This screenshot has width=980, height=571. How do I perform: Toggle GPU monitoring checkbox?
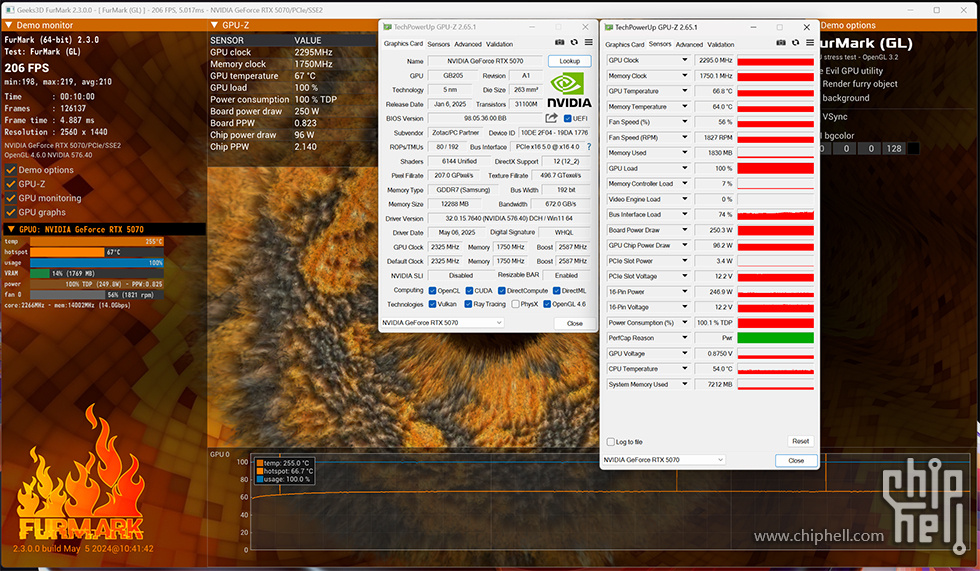[11, 198]
